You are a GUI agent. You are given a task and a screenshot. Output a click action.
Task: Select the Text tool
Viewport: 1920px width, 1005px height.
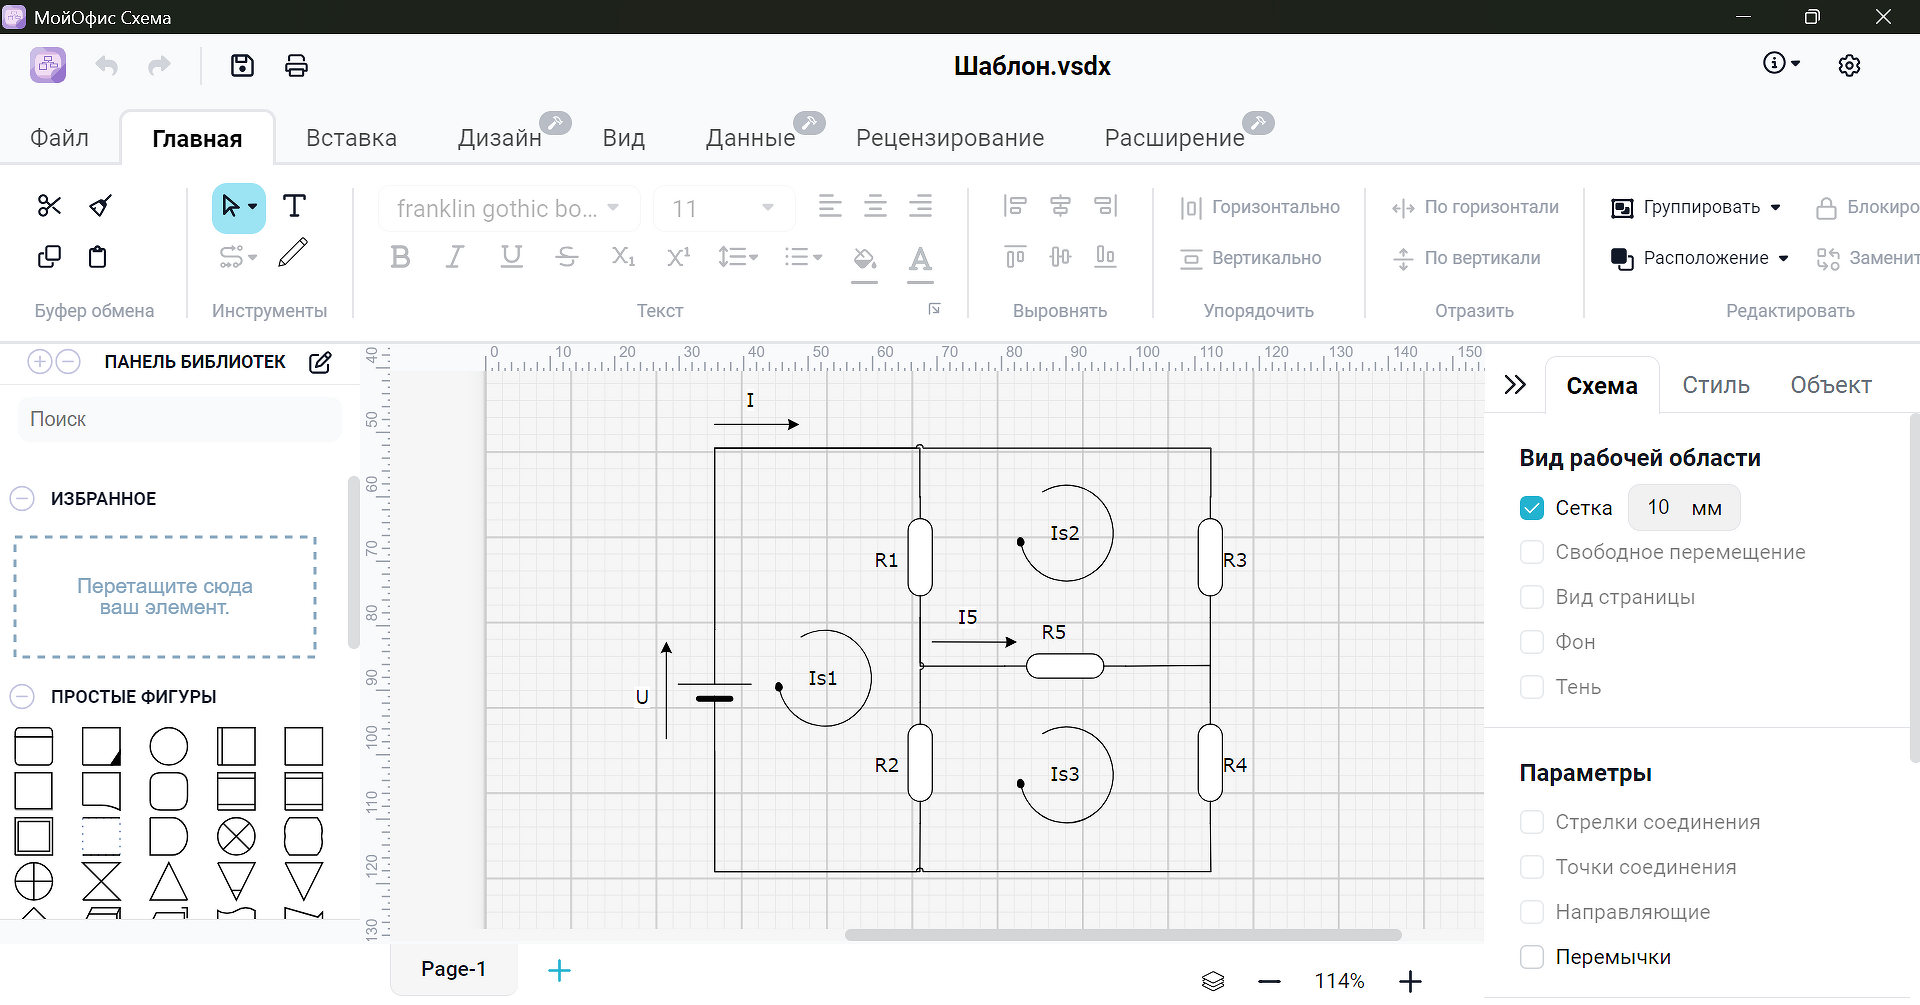pos(294,206)
